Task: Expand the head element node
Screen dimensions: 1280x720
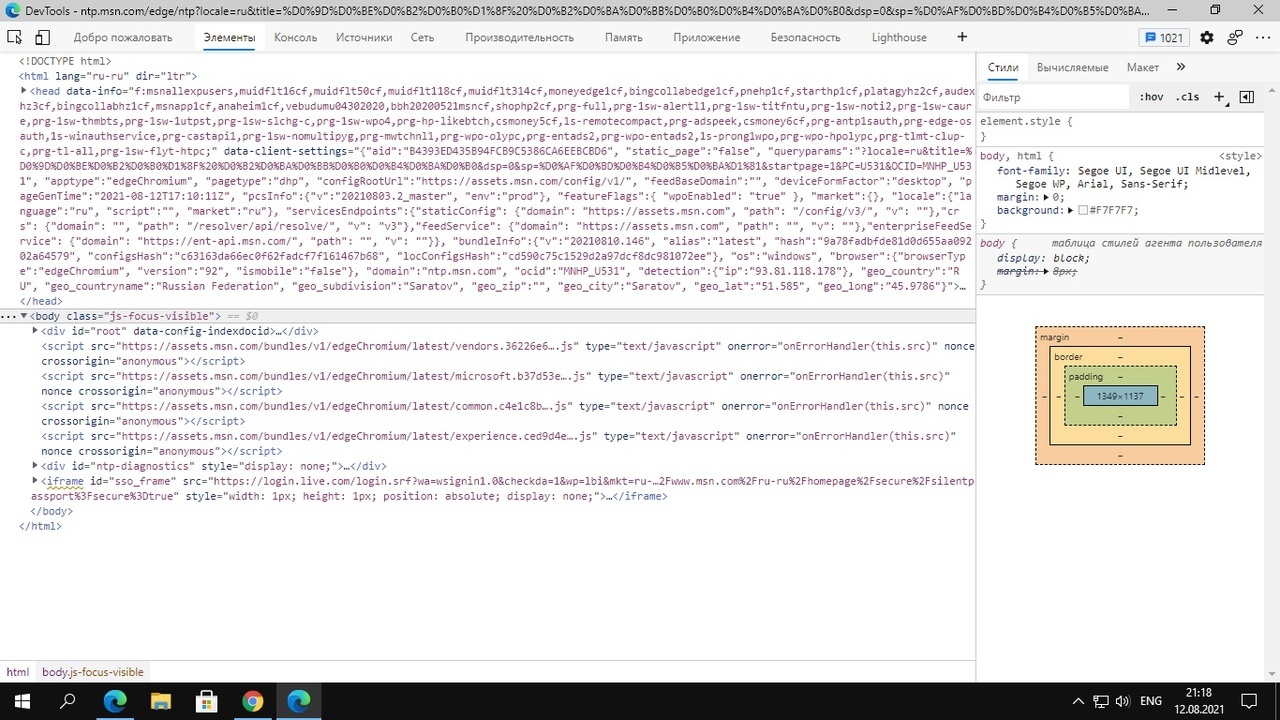Action: pos(24,91)
